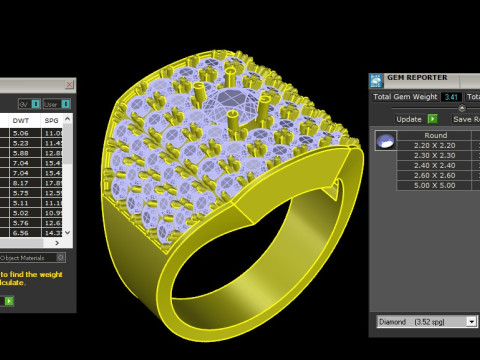
Task: Click the green Update arrow button
Action: click(433, 119)
